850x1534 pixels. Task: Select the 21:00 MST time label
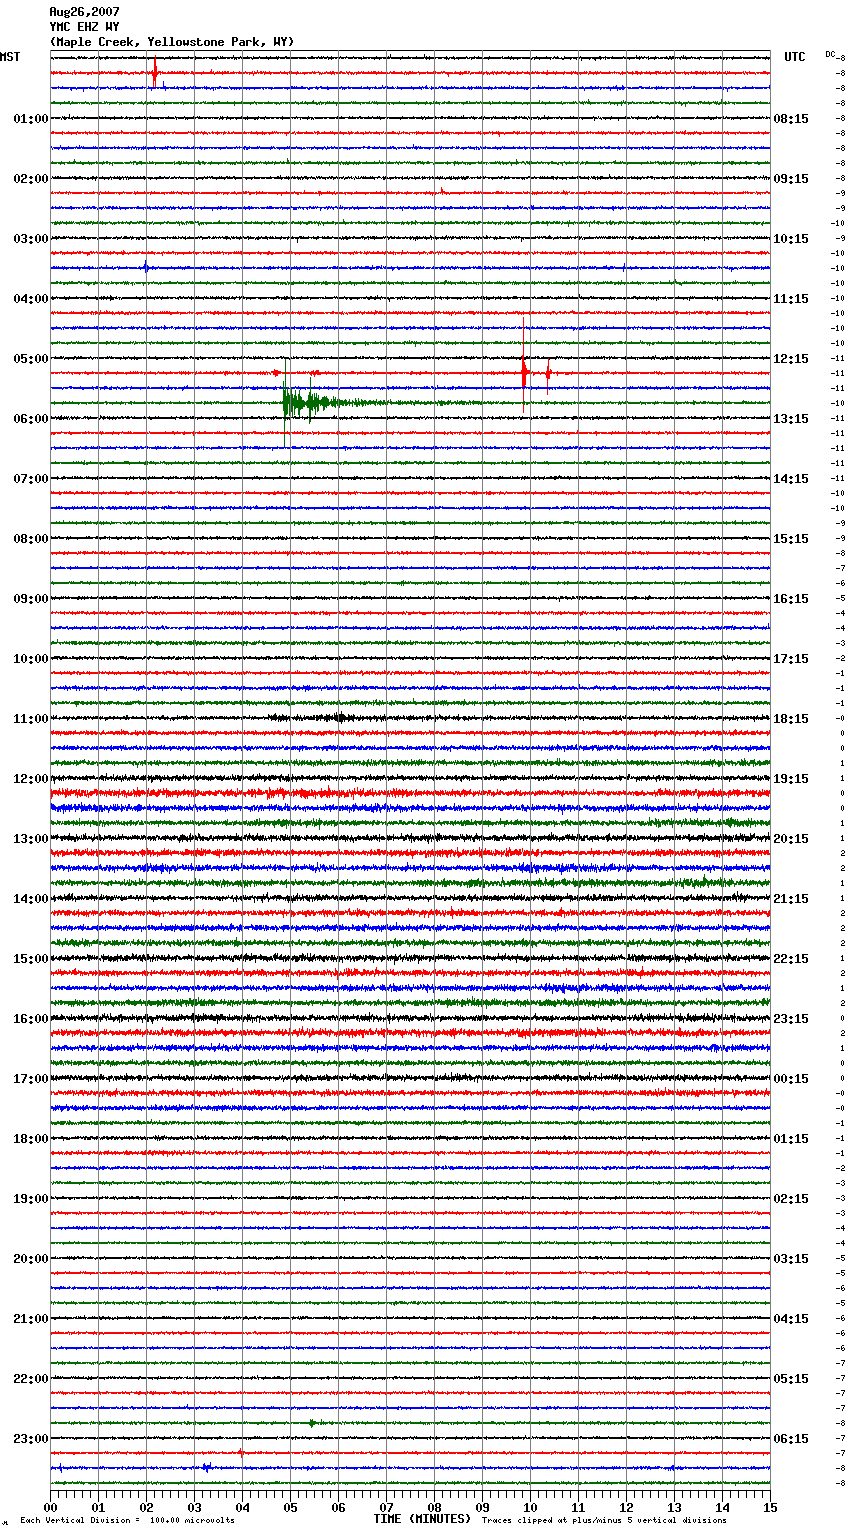point(31,1319)
